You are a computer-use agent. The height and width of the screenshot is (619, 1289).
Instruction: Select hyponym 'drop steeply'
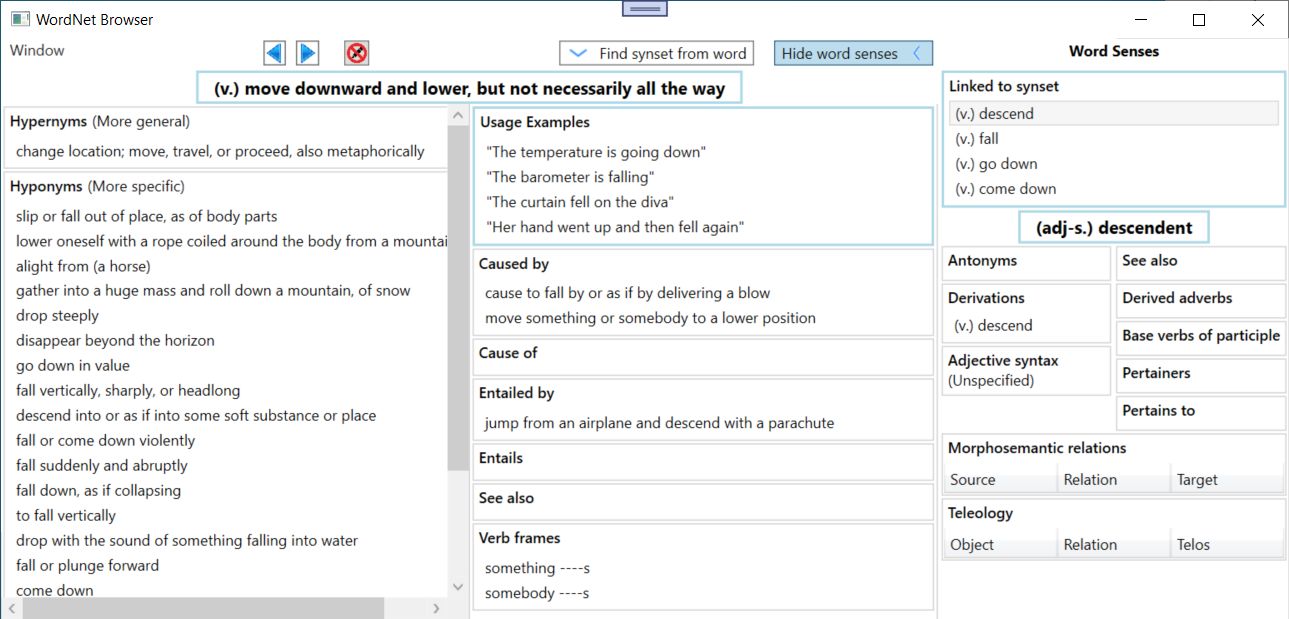coord(57,316)
